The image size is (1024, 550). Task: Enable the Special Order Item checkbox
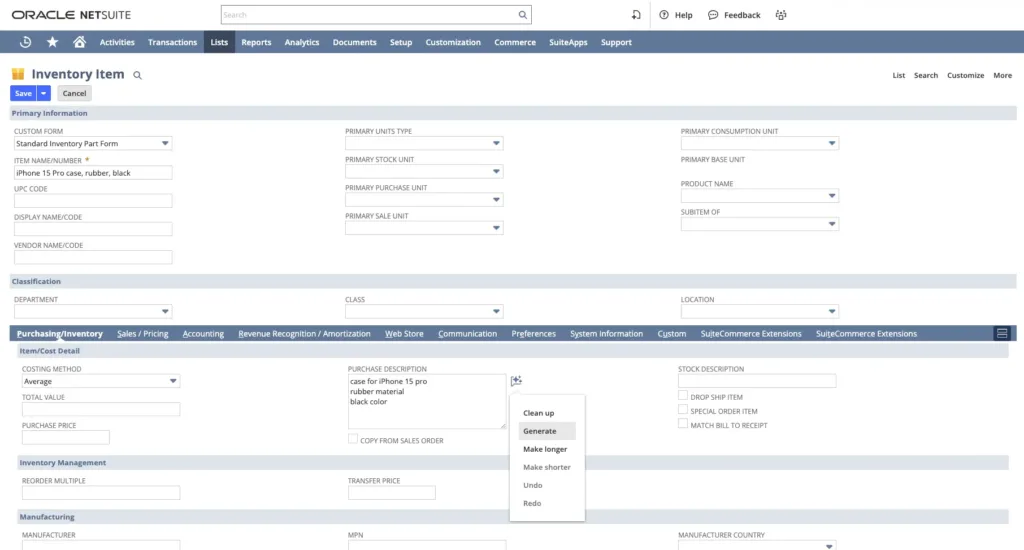(682, 410)
